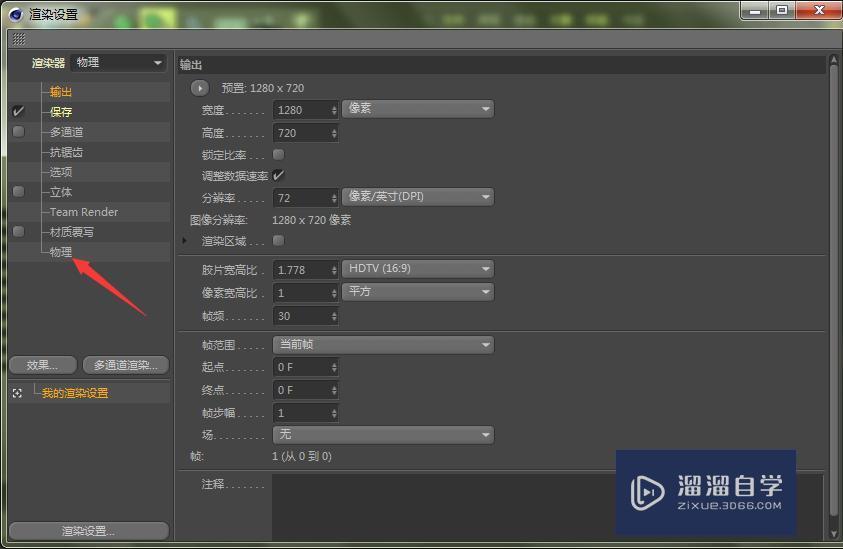Open the 平方 pixel aspect dropdown
The height and width of the screenshot is (549, 843).
tap(418, 291)
